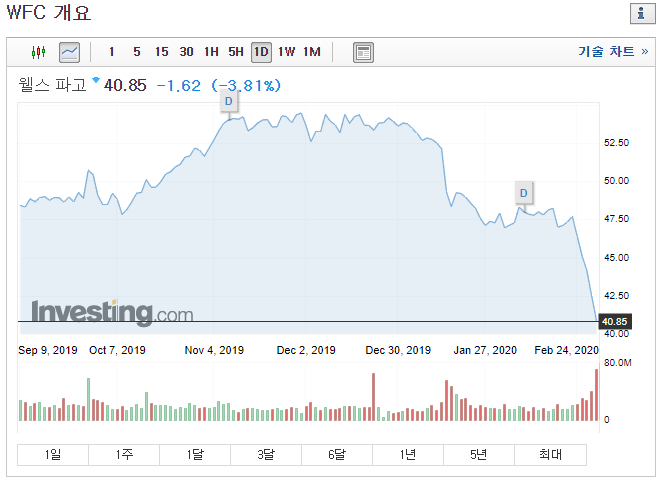Viewport: 662px width, 482px height.
Task: Click the Dec 30, 2019 date label
Action: 398,350
